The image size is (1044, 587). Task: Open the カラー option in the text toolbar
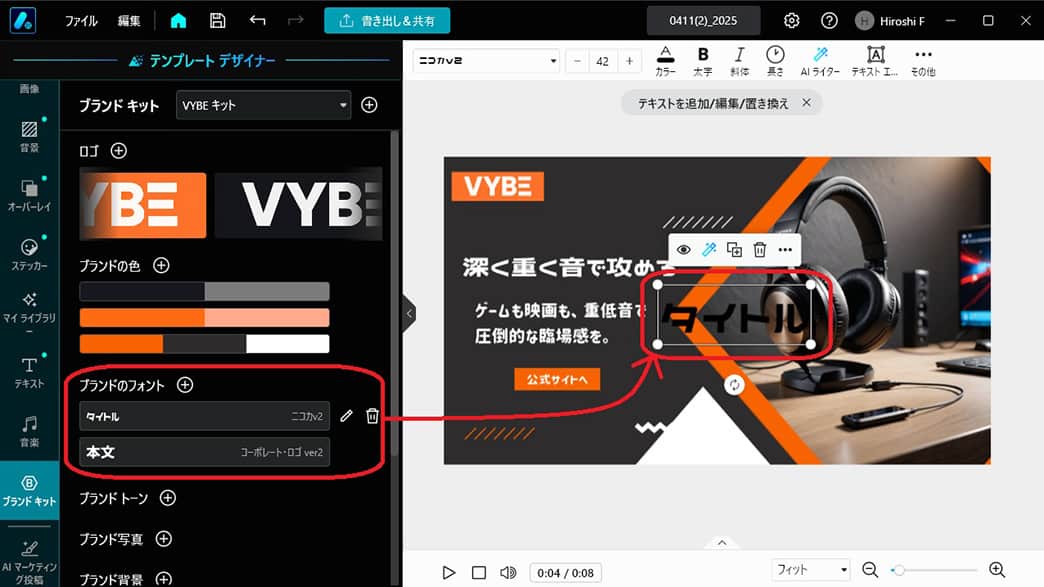666,60
